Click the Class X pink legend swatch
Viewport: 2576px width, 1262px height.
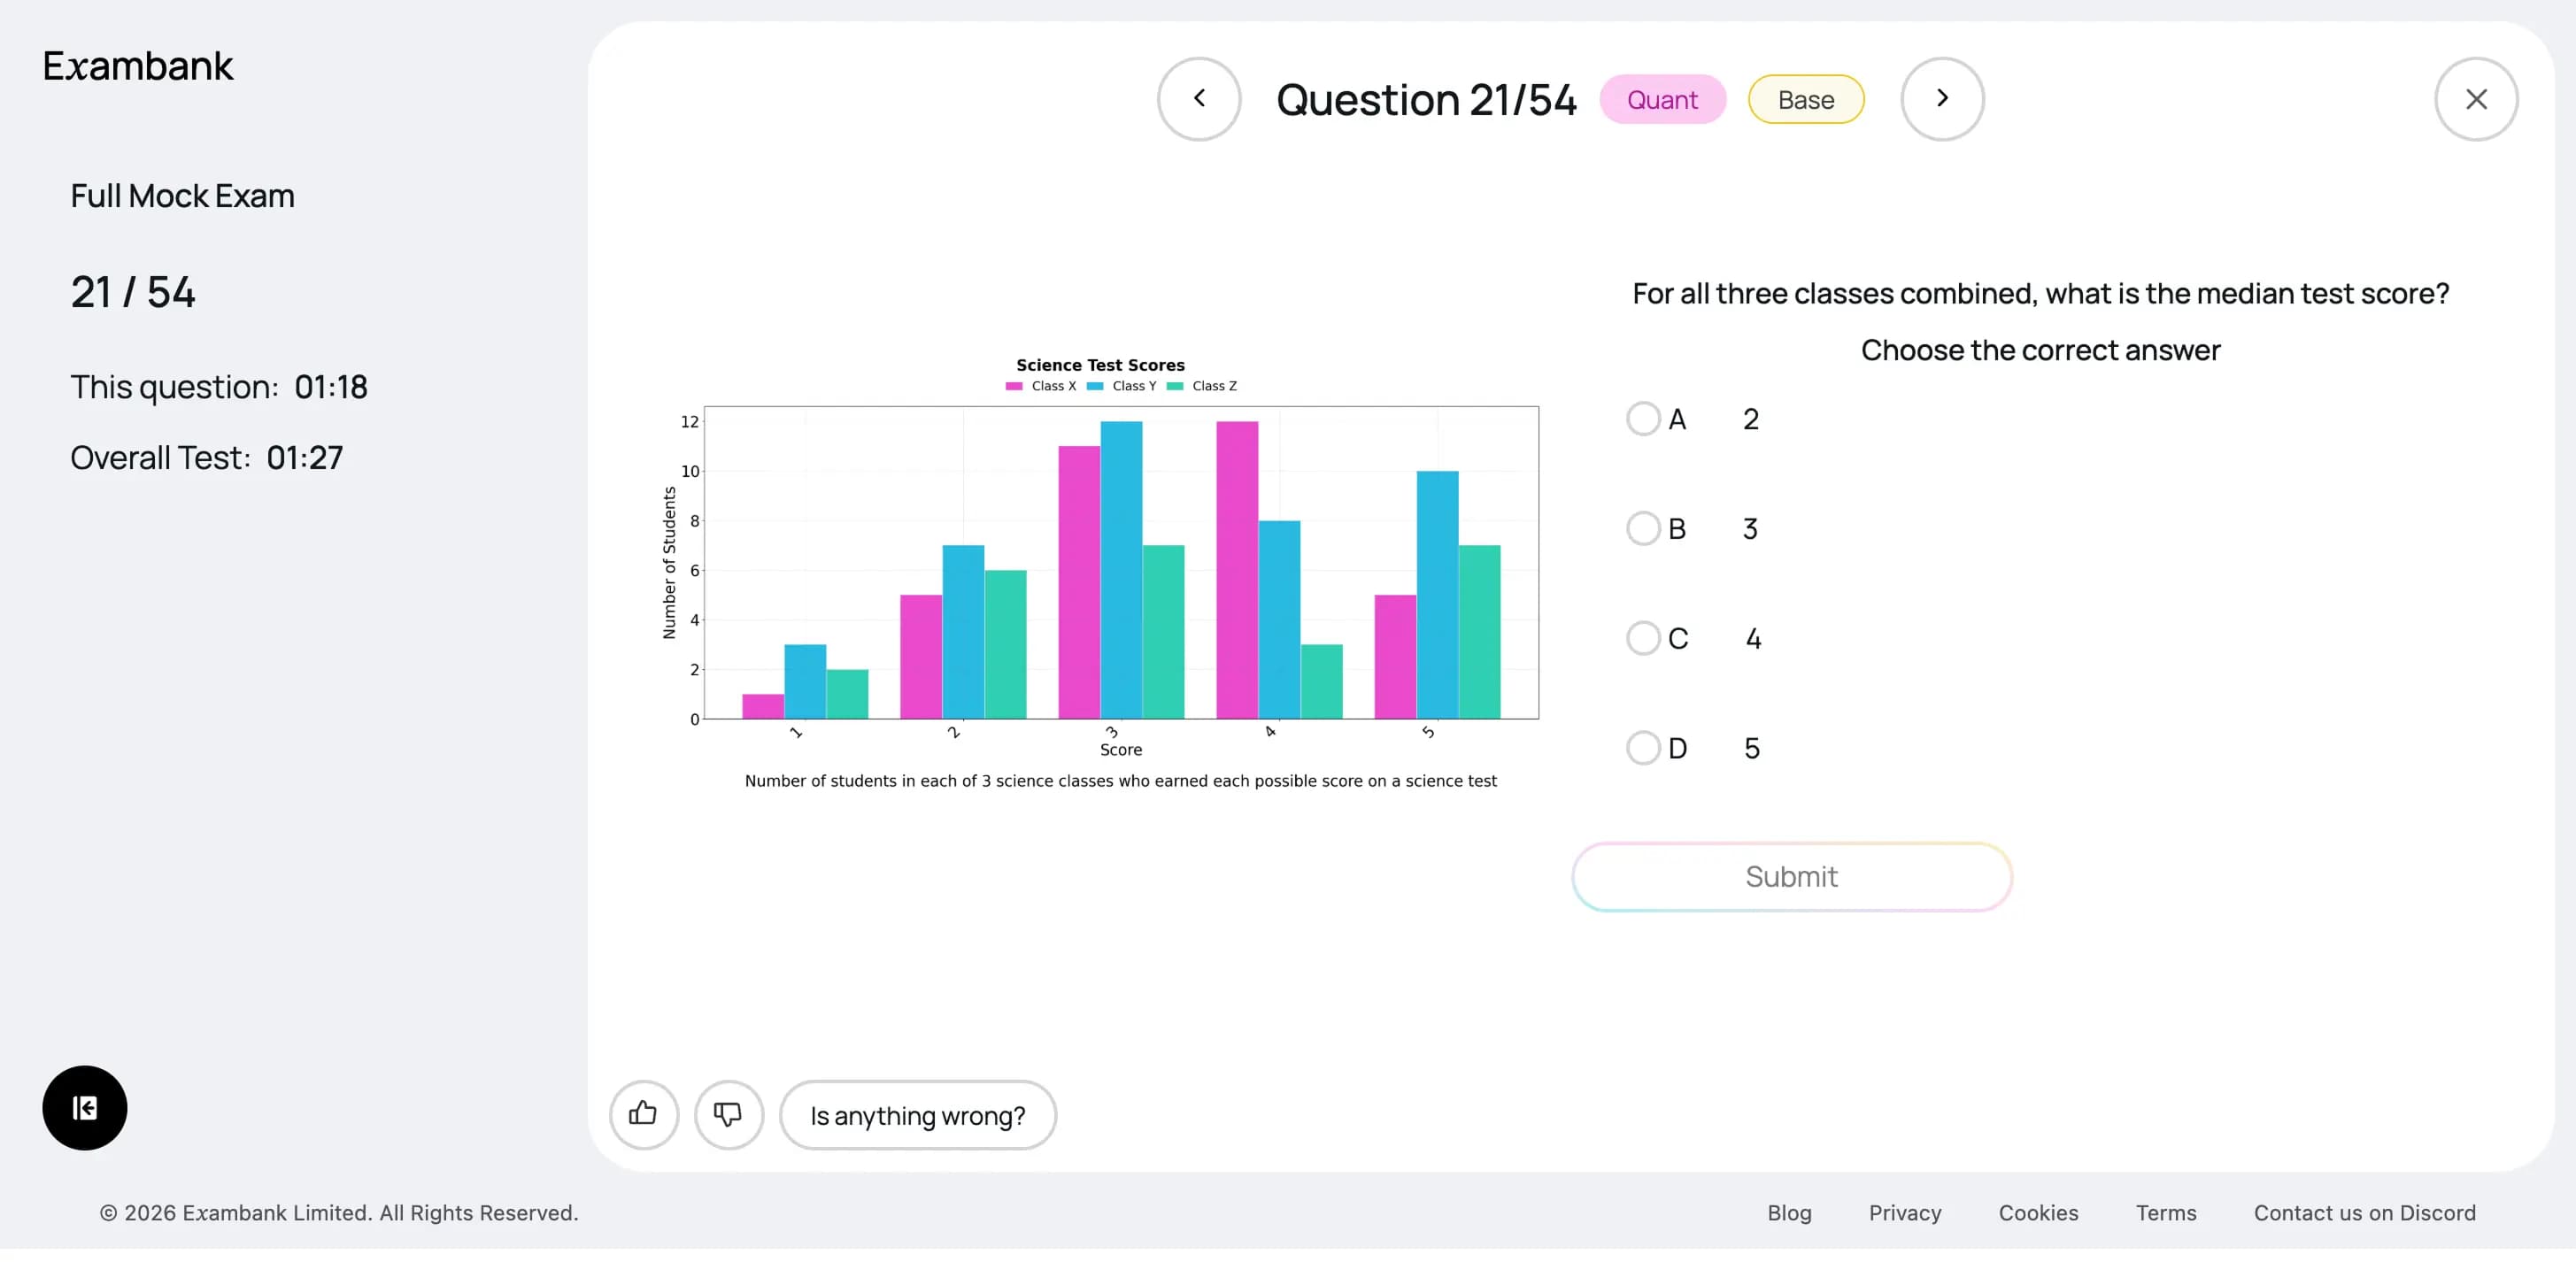tap(1014, 386)
